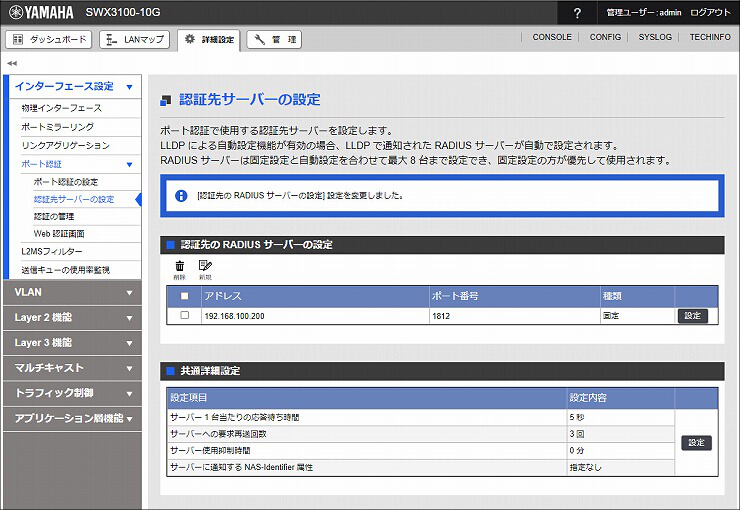Open ポート認証の設定 in the sidebar

[66, 182]
